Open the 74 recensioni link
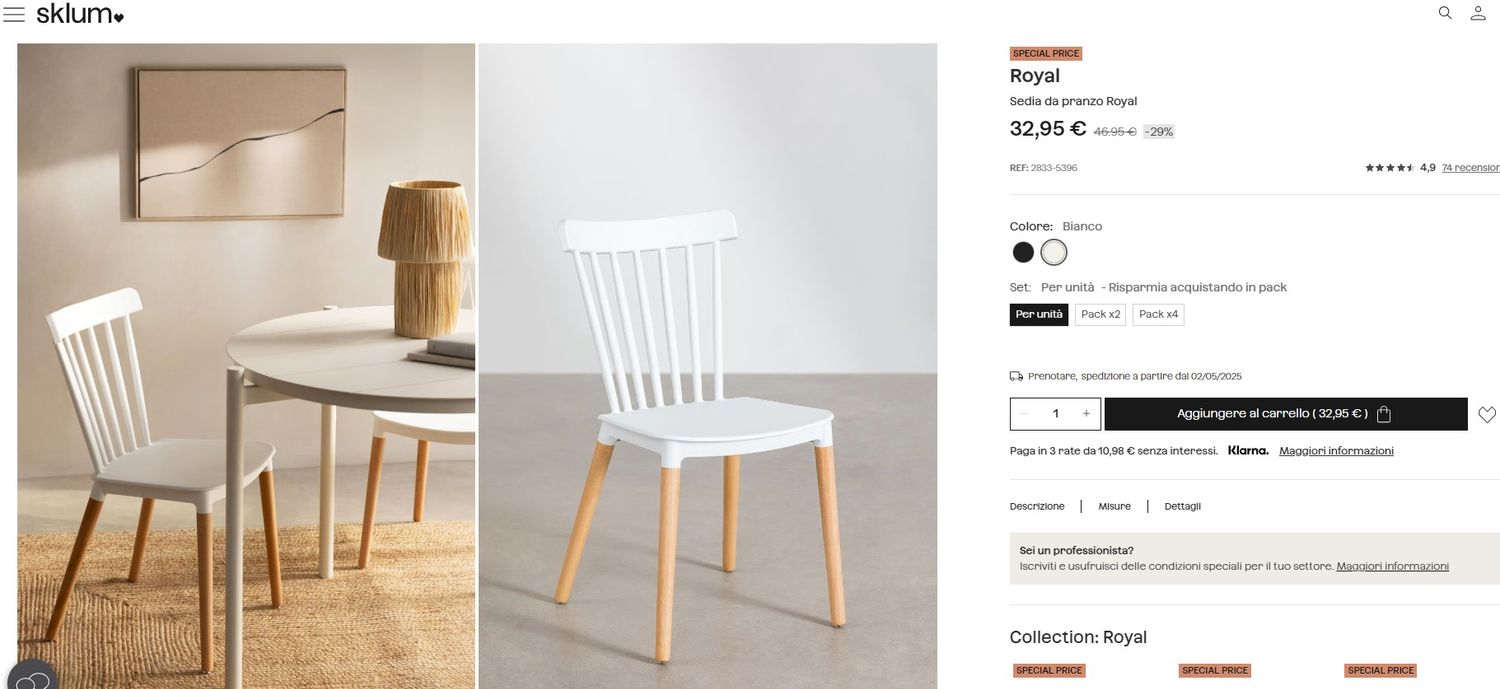Viewport: 1500px width, 689px height. (1471, 168)
